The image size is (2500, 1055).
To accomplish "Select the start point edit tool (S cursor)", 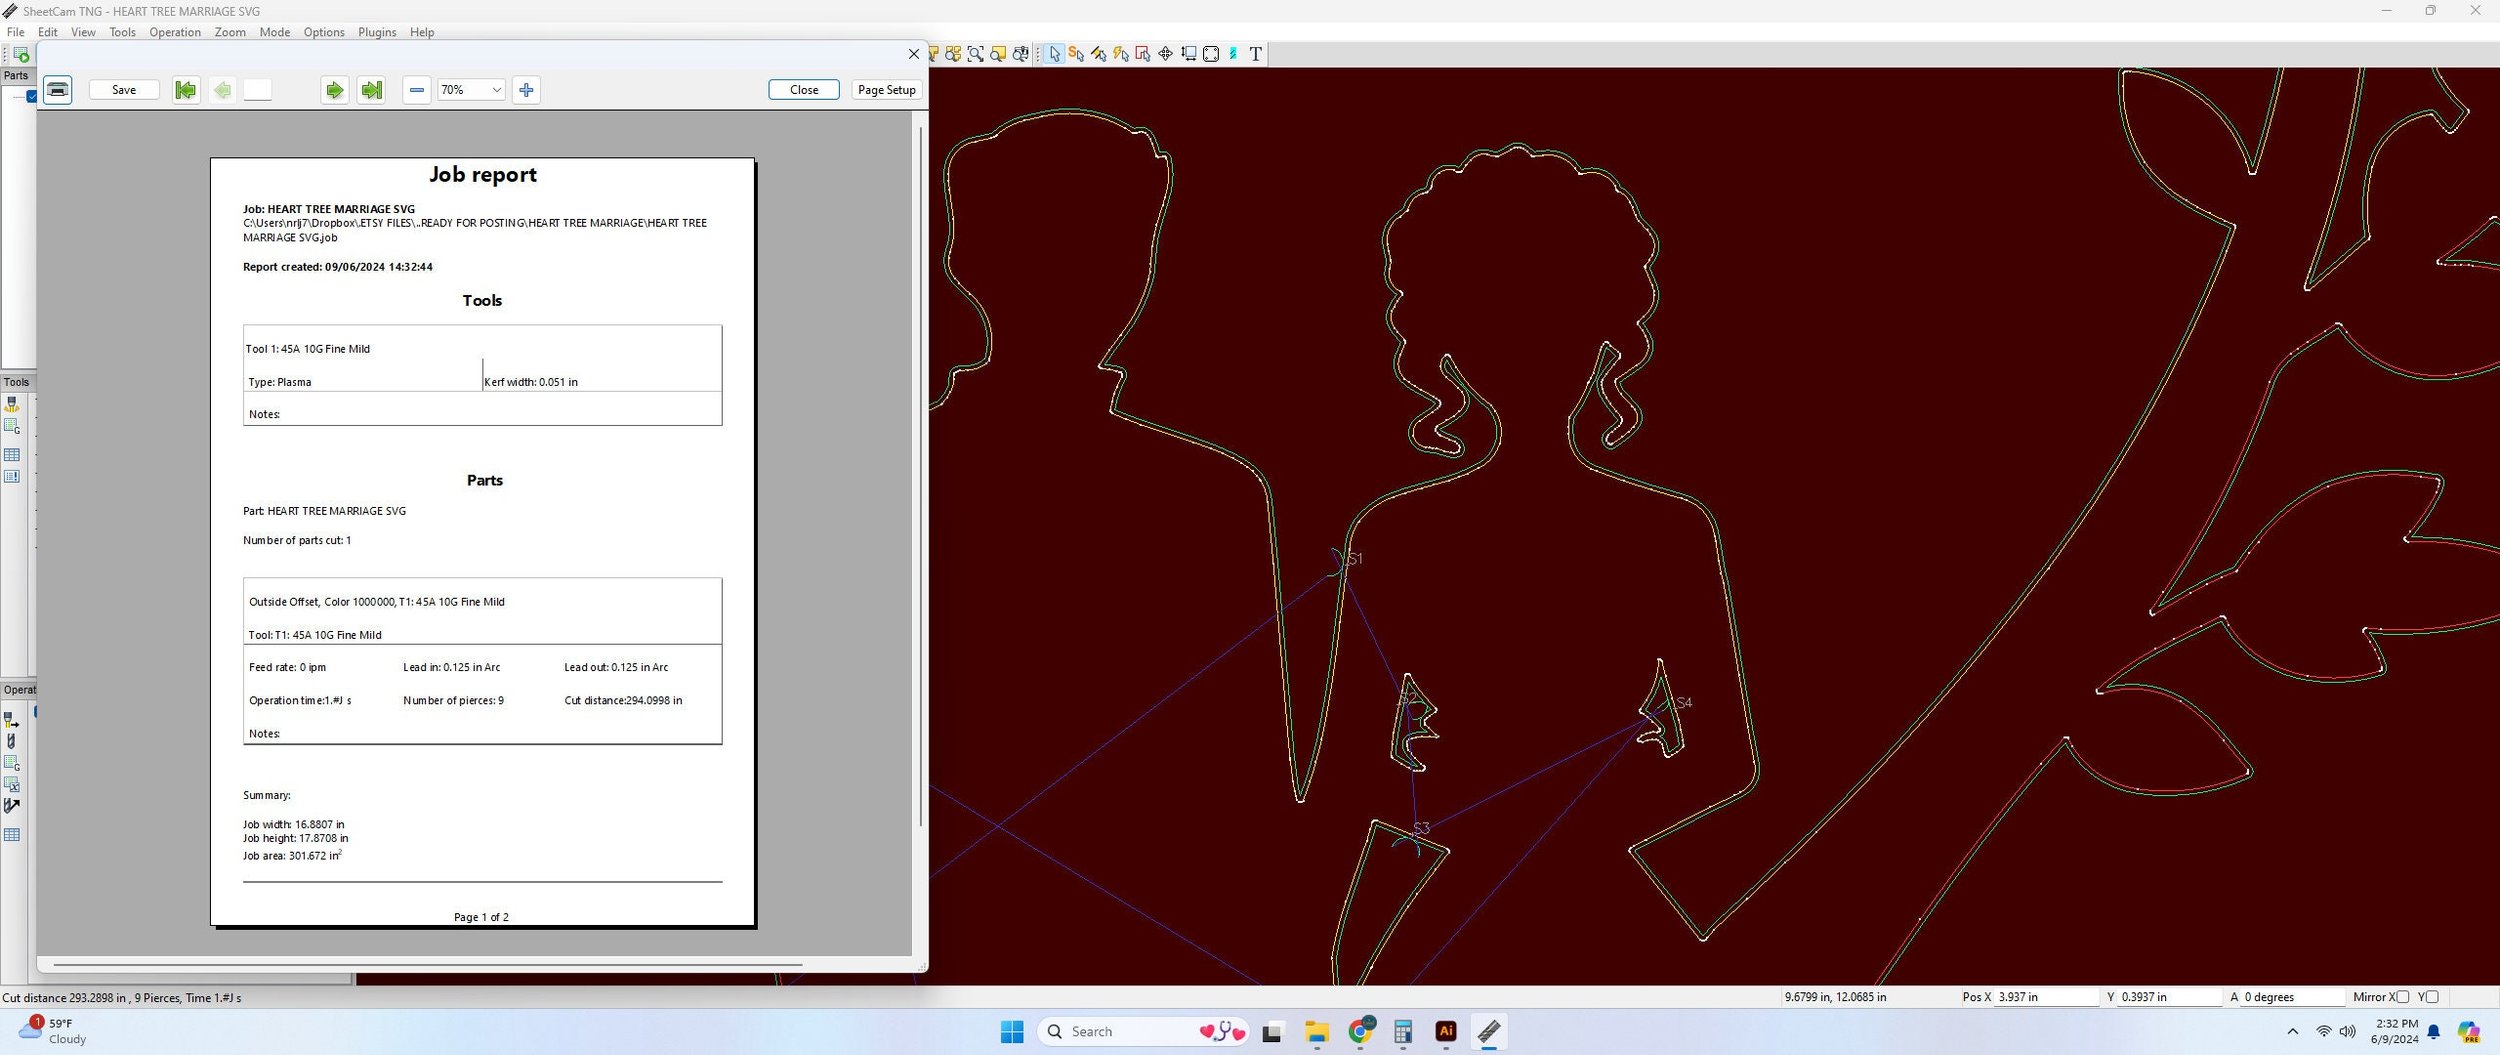I will click(x=1076, y=54).
